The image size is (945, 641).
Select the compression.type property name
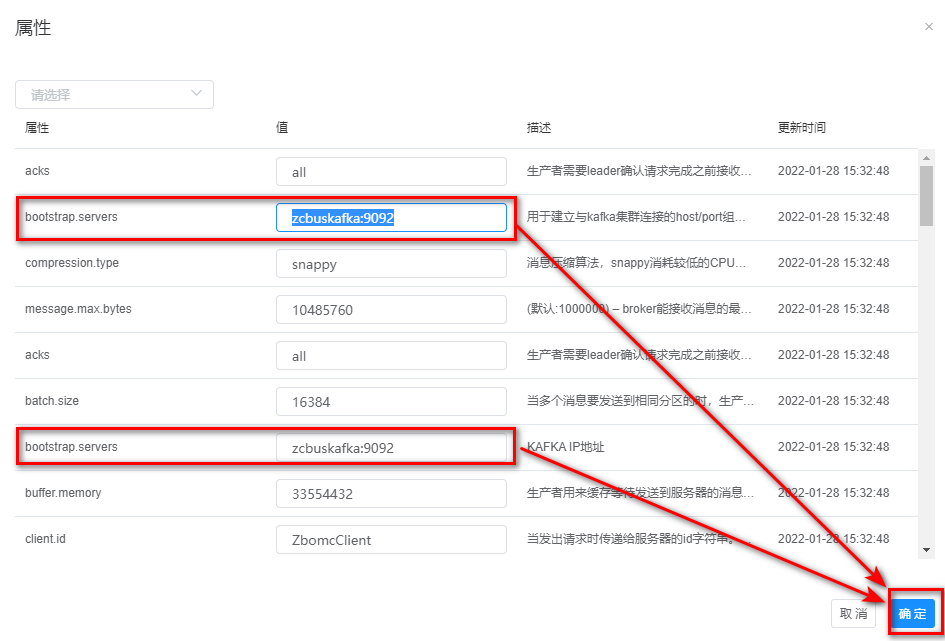click(x=72, y=263)
